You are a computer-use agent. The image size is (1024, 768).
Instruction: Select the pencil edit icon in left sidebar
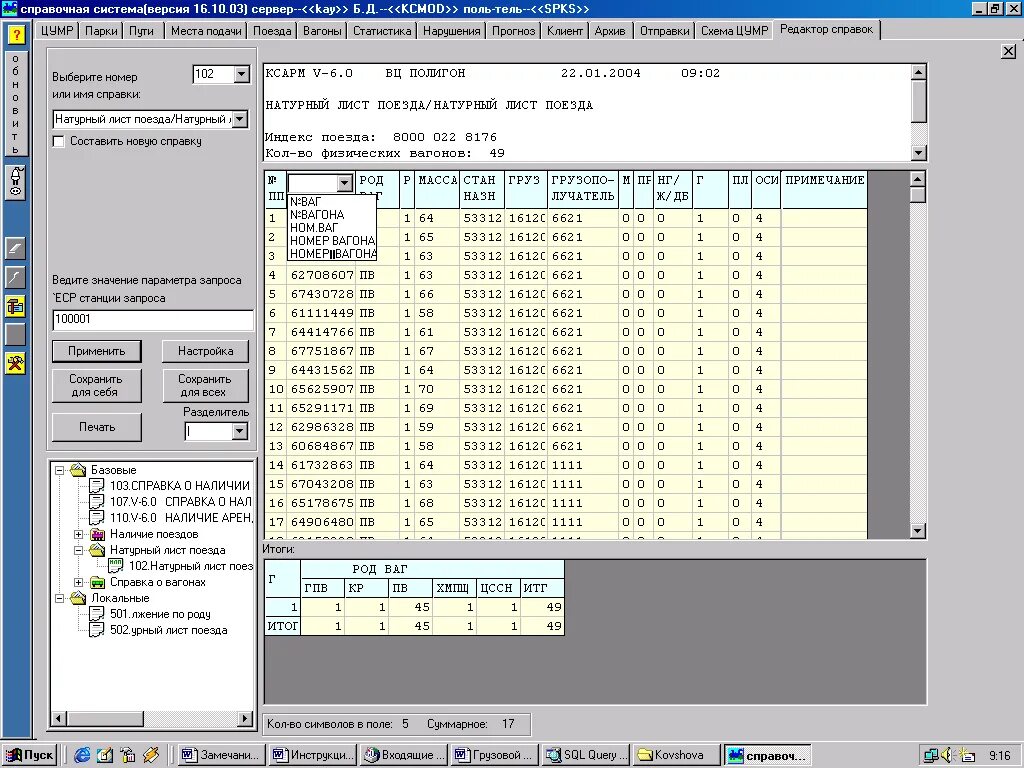coord(16,248)
